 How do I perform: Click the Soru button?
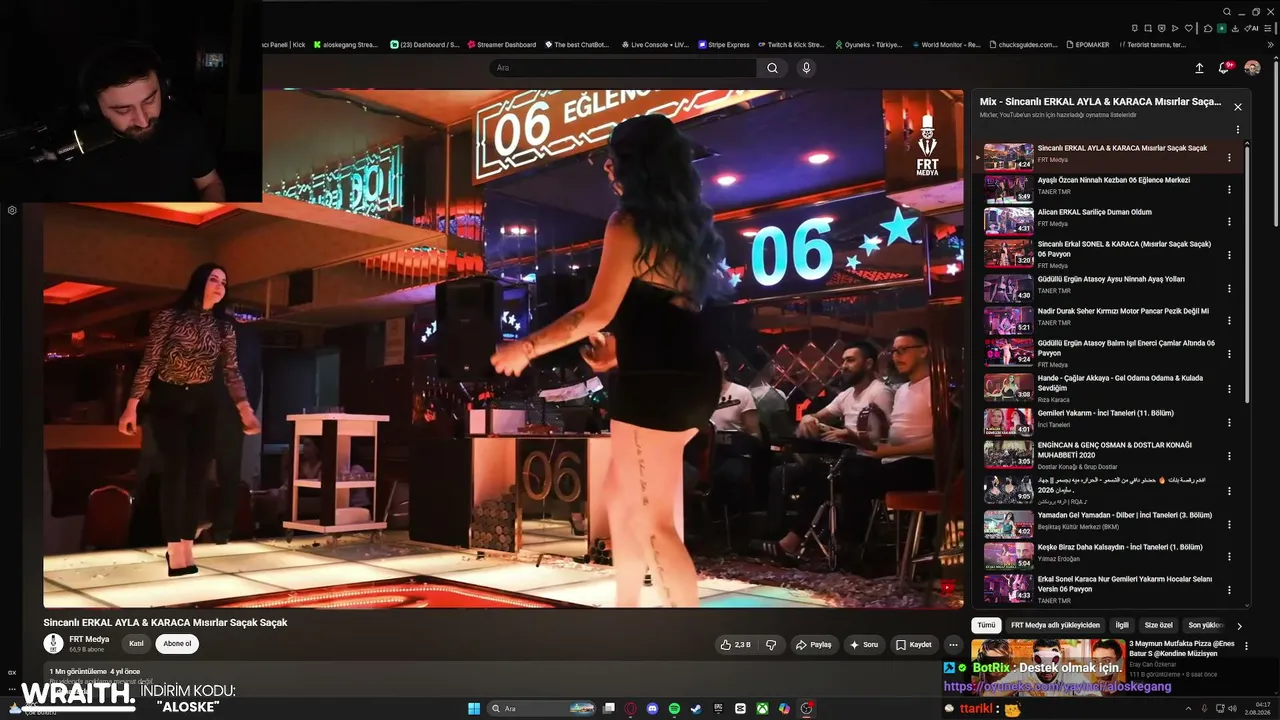864,645
